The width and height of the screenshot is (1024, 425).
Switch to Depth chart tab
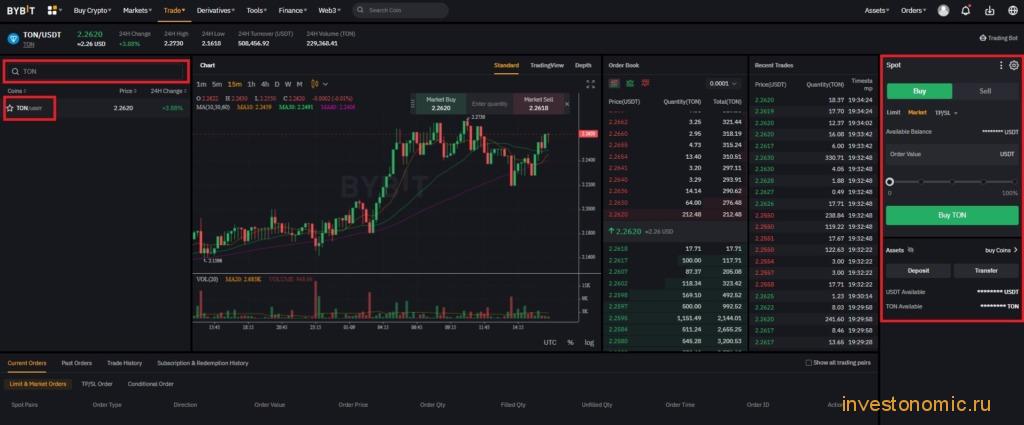click(583, 65)
